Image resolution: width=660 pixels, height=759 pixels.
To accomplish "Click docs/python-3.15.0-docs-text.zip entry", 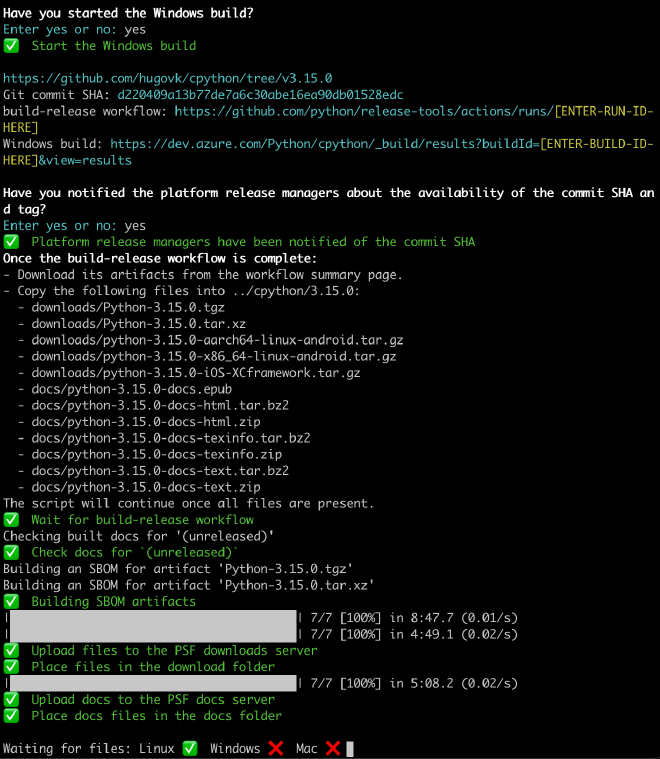I will click(x=146, y=487).
